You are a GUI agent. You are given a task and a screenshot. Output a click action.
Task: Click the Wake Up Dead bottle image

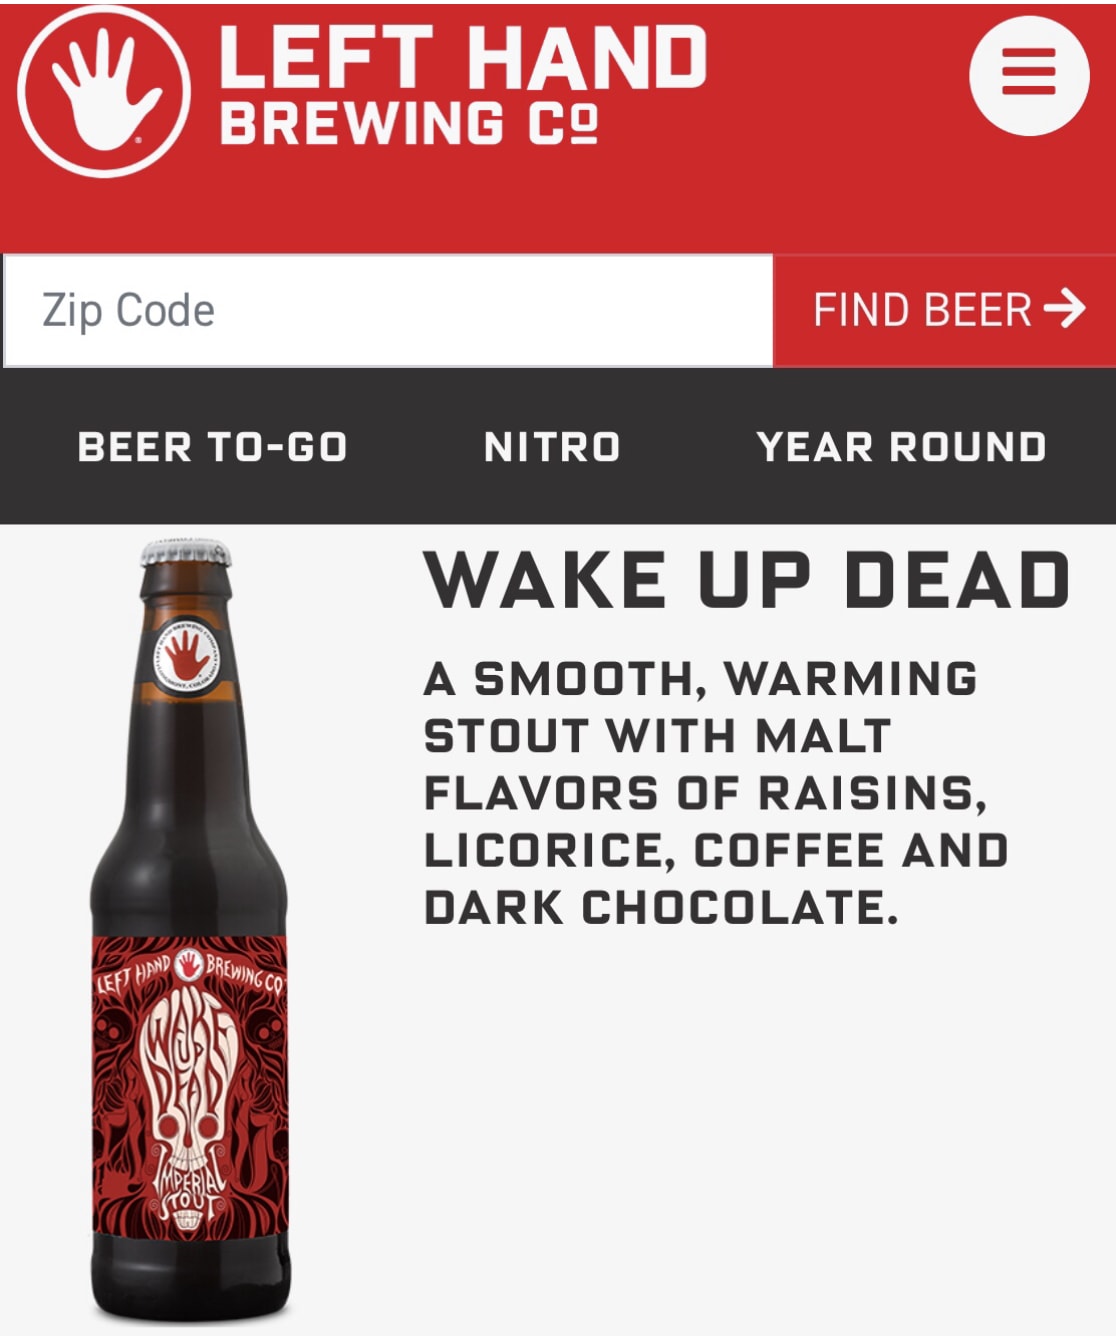(x=189, y=930)
